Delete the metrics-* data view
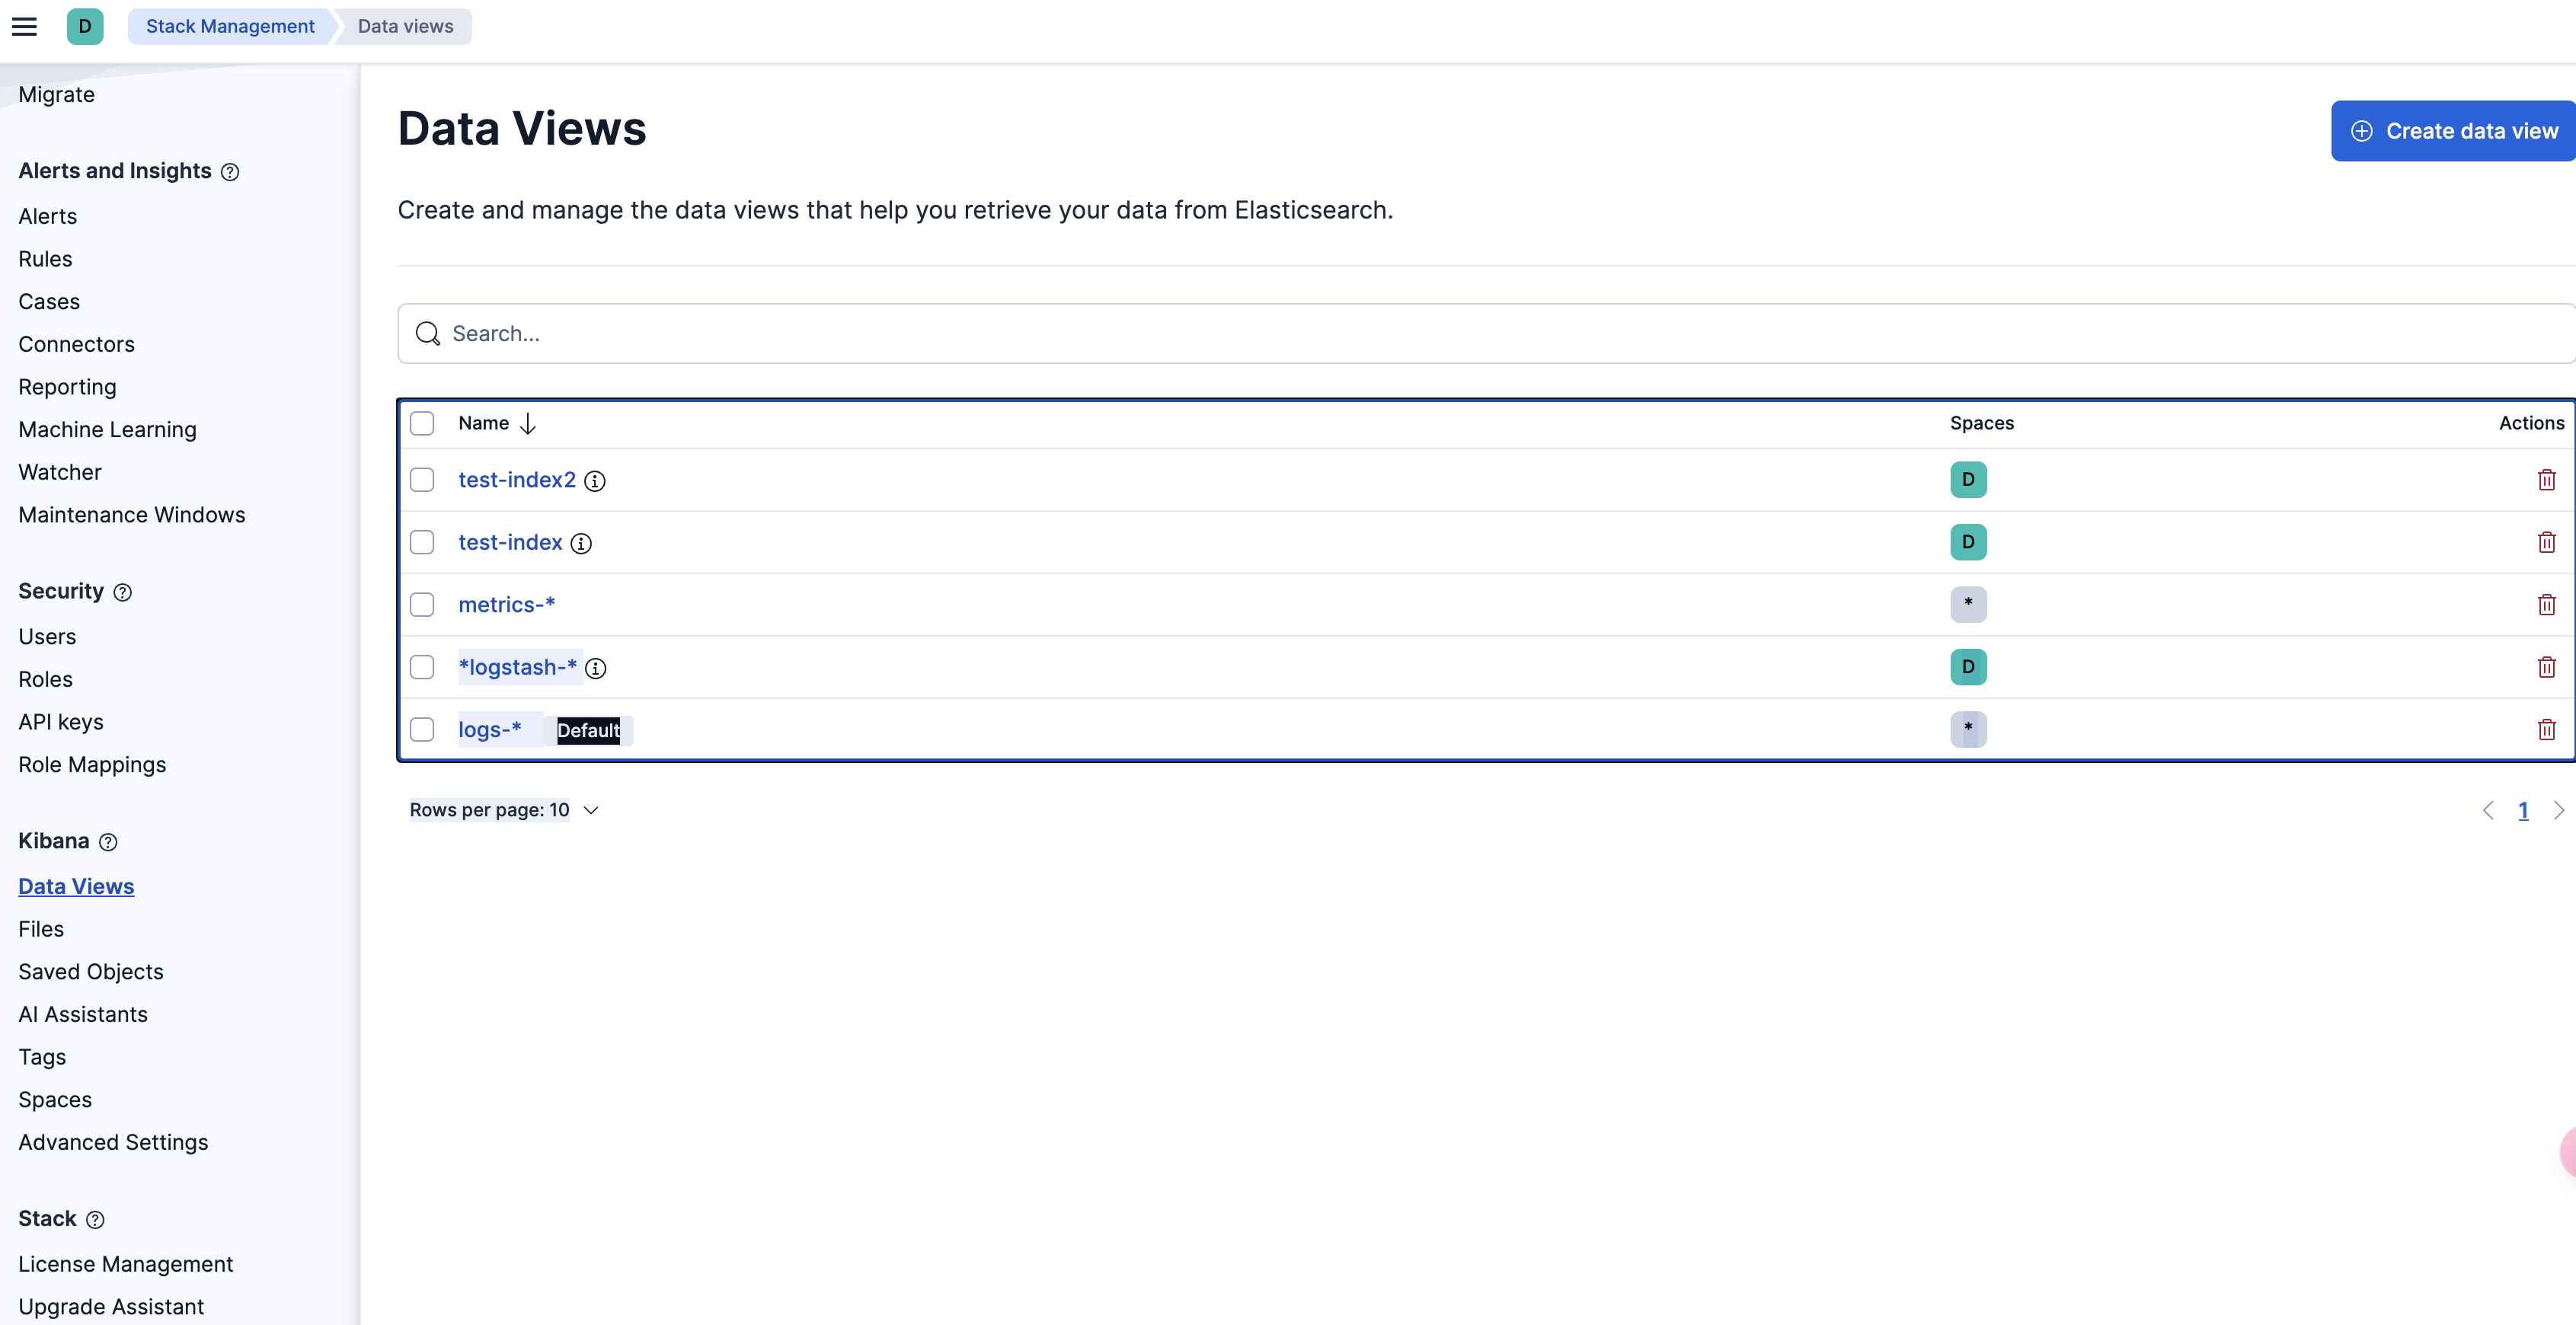The image size is (2576, 1325). [x=2546, y=605]
